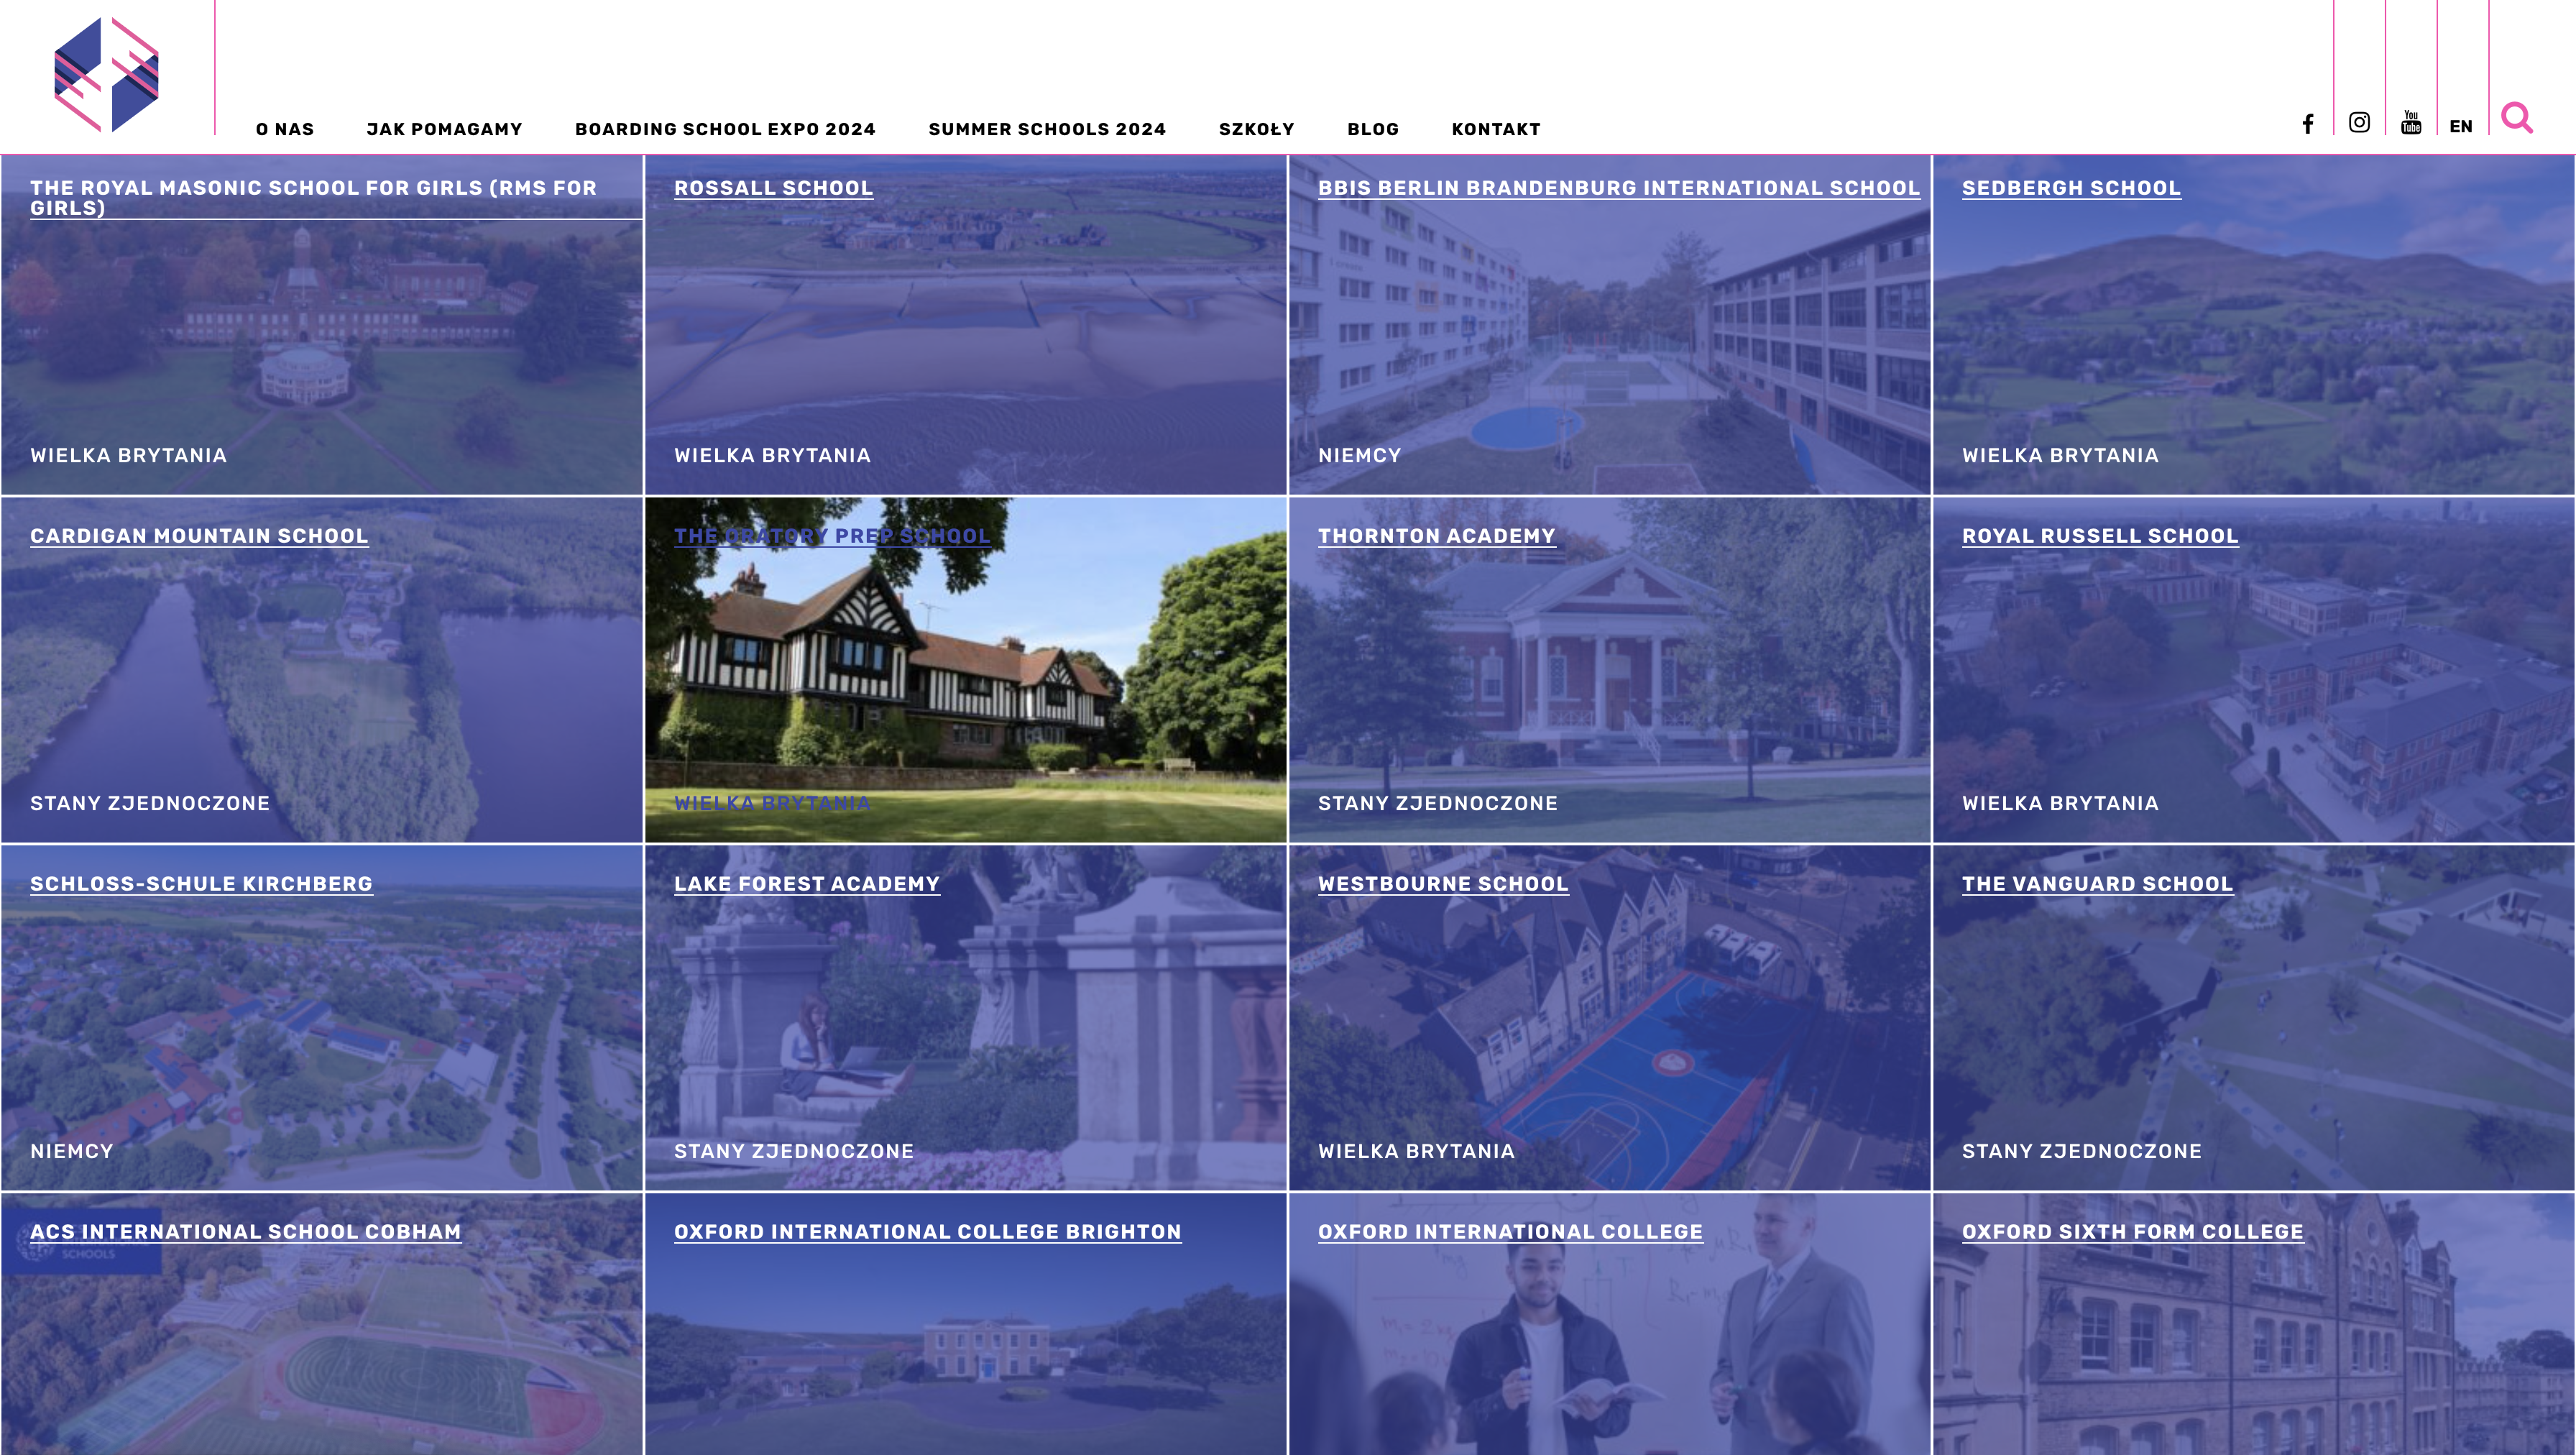Screen dimensions: 2576x1455
Task: Open BBIS Berlin Brandenburg International School link
Action: pos(1619,188)
